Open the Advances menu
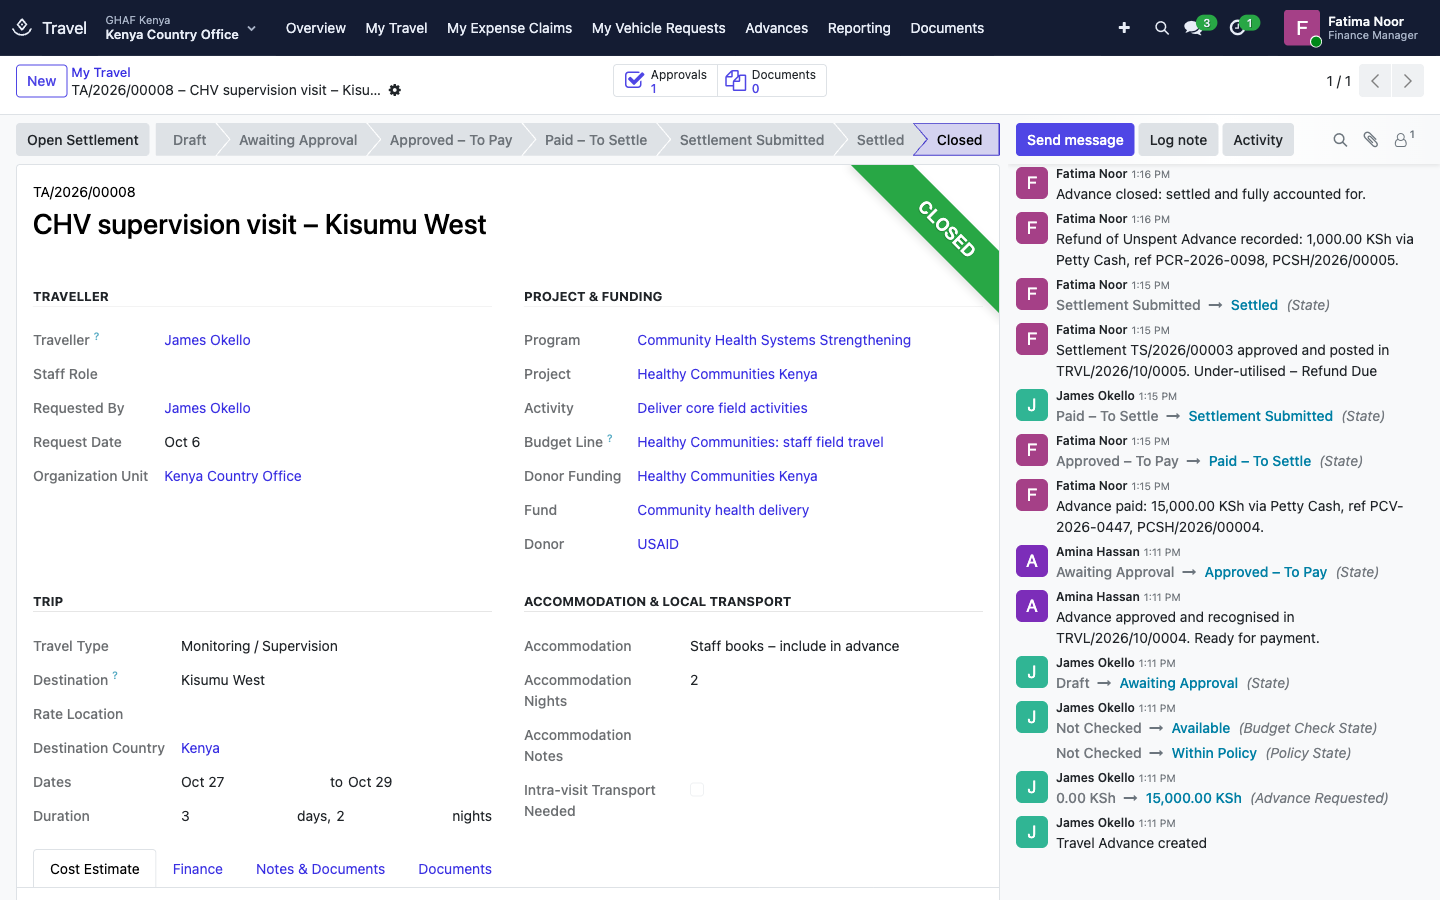 tap(777, 28)
